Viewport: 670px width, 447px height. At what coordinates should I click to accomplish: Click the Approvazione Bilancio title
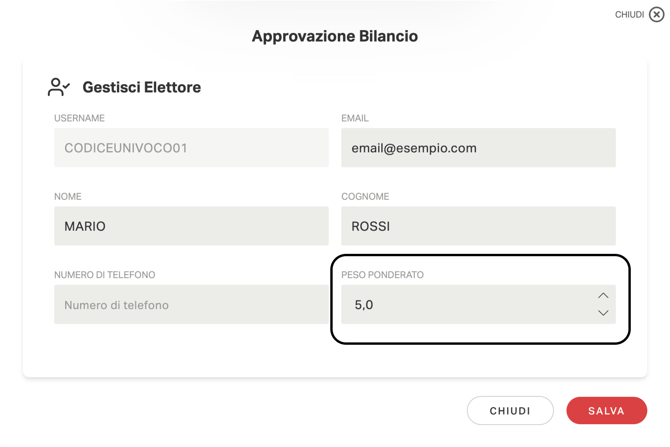[335, 37]
